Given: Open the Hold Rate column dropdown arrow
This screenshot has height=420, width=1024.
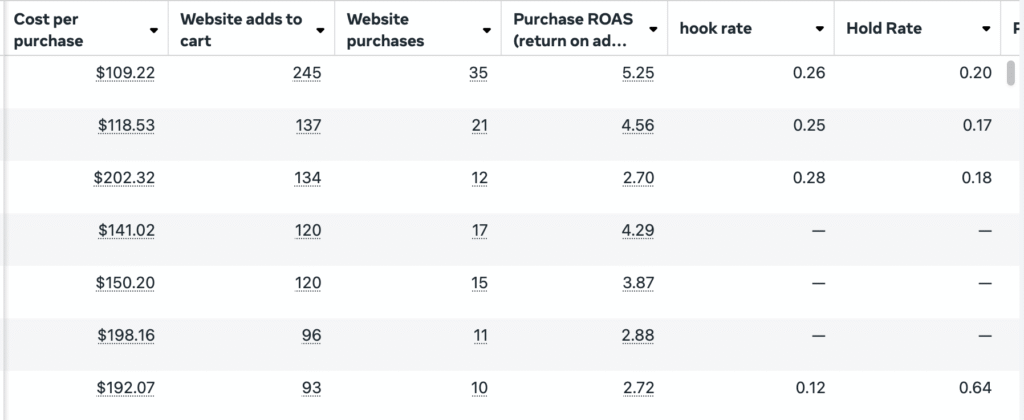Looking at the screenshot, I should point(986,29).
